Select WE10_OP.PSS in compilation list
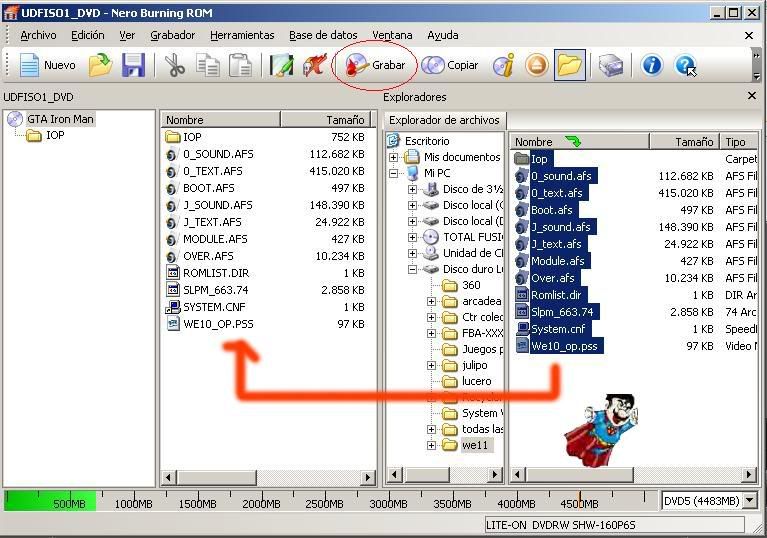The height and width of the screenshot is (538, 767). [x=218, y=324]
